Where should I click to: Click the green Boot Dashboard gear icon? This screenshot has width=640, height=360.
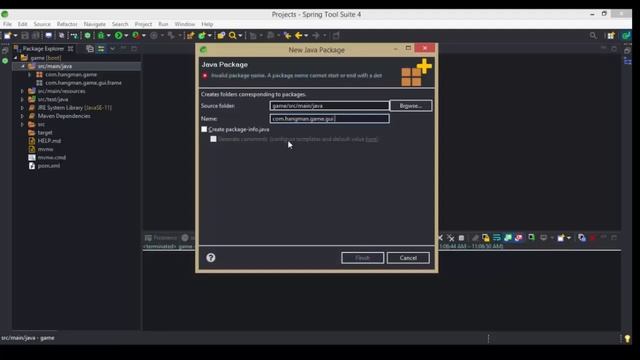(x=87, y=36)
